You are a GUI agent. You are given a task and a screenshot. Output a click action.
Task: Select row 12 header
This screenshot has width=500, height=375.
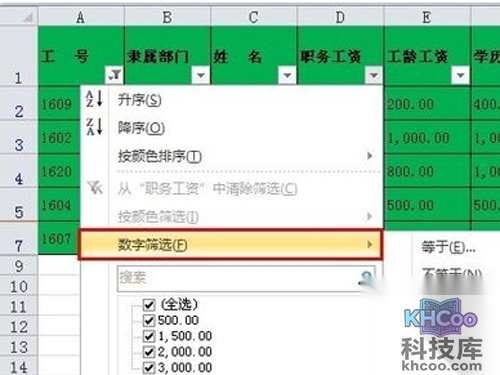pos(19,326)
